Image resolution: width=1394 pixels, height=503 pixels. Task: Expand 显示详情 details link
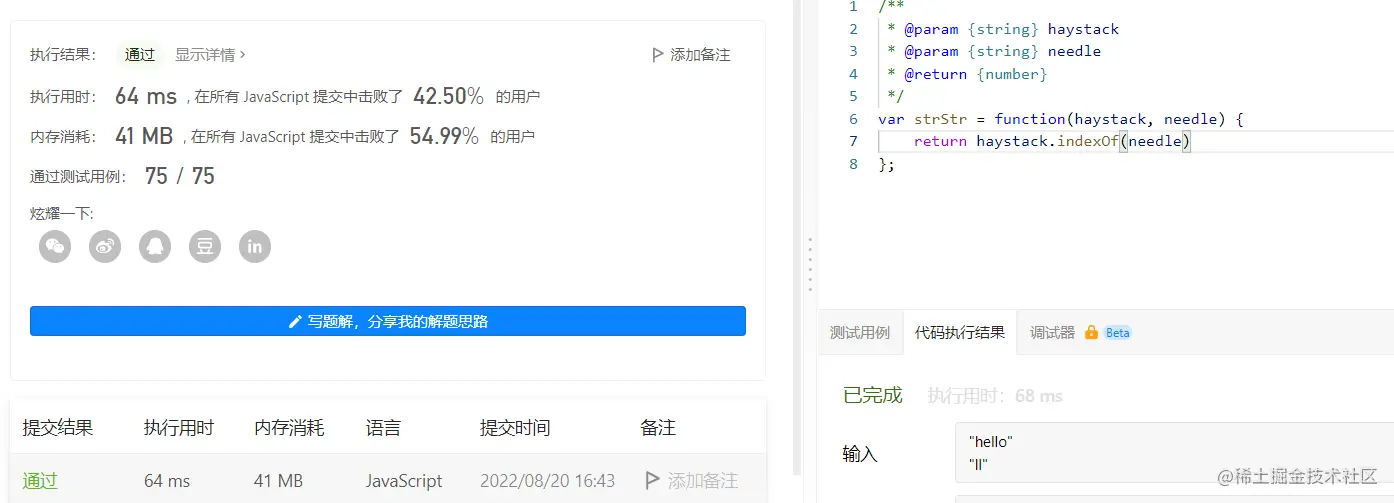210,55
